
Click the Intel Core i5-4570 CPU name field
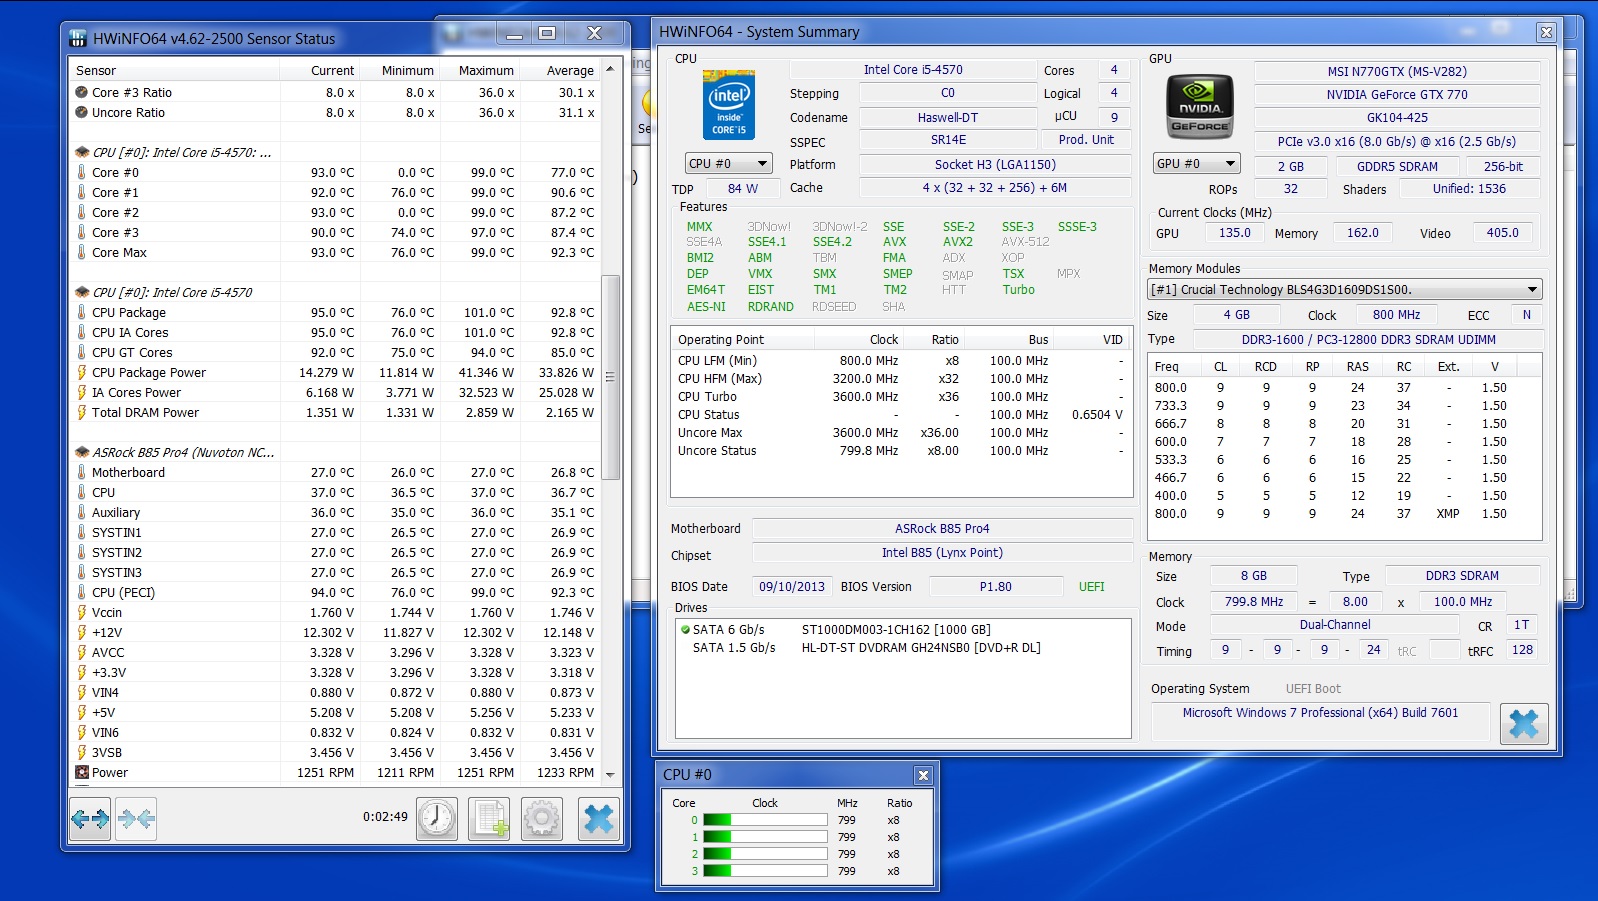913,70
